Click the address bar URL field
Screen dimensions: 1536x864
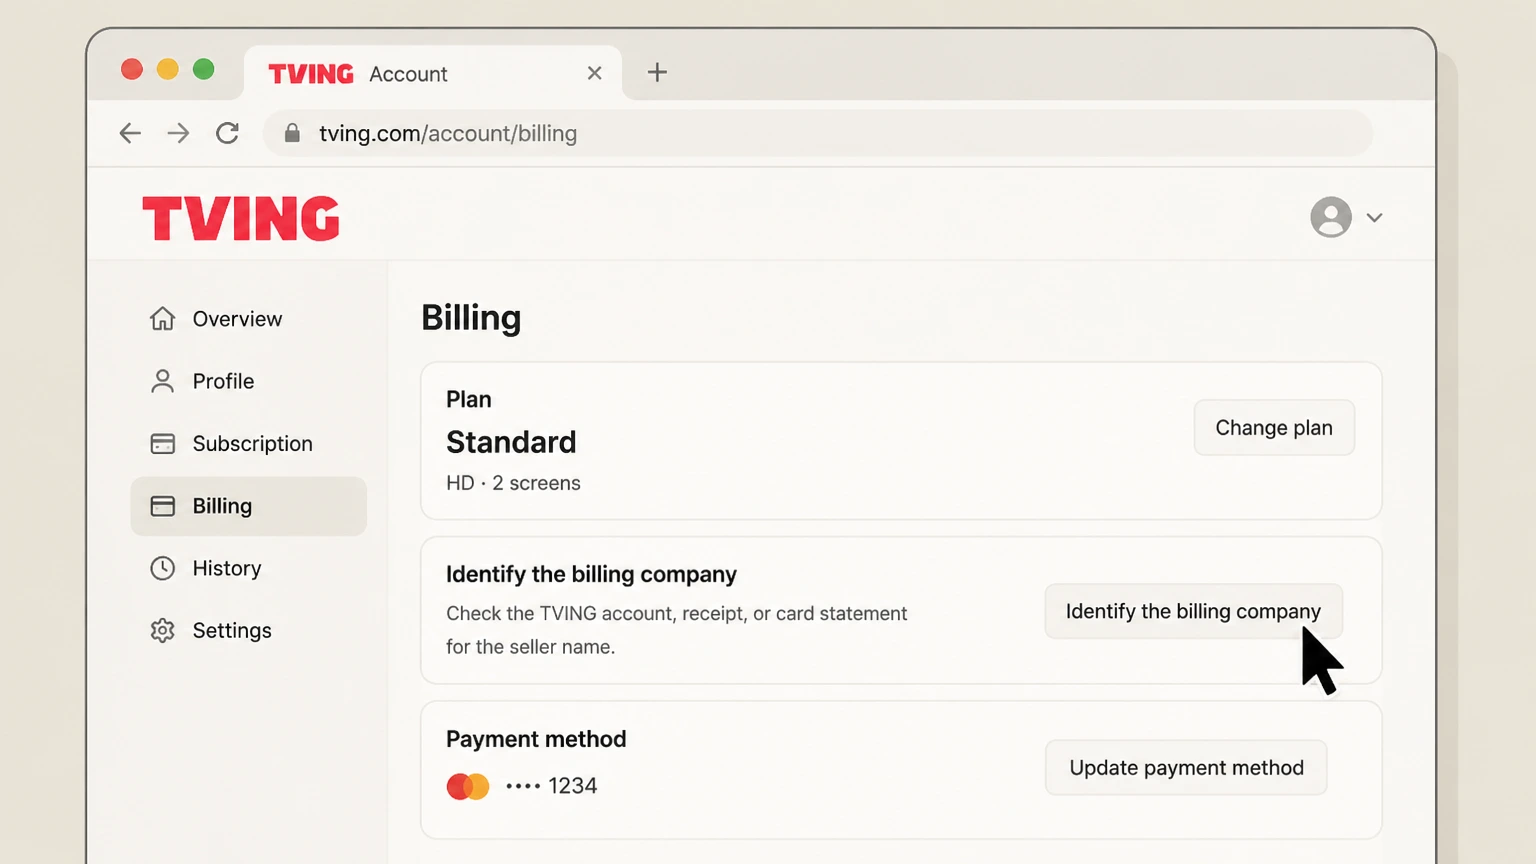(x=817, y=133)
